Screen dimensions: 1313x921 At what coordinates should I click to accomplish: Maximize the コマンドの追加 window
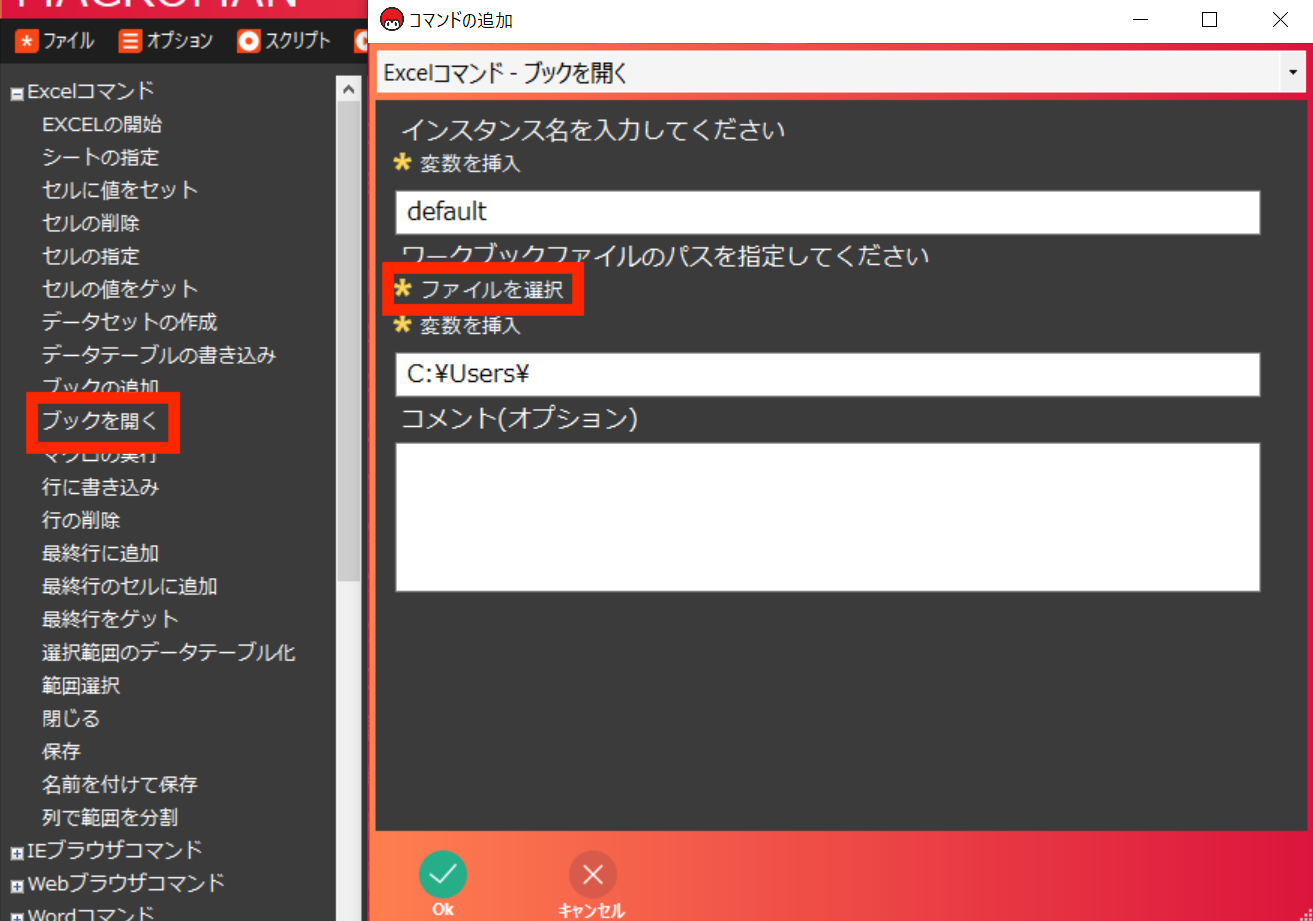[x=1210, y=19]
